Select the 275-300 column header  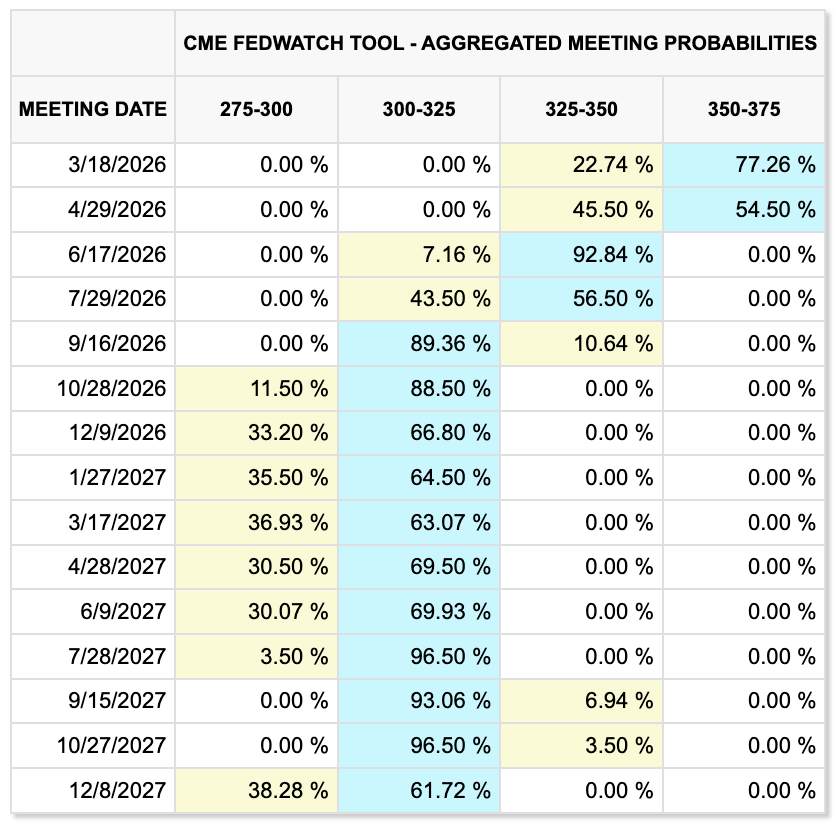point(257,109)
